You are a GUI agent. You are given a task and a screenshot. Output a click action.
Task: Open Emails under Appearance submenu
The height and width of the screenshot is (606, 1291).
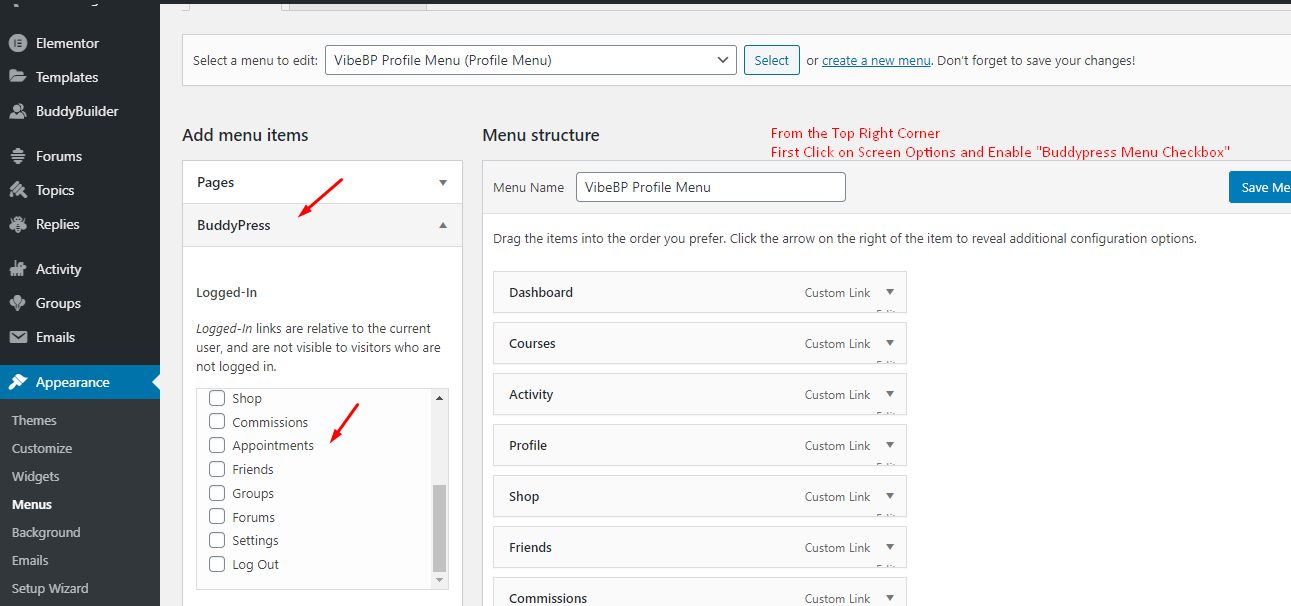pos(30,560)
